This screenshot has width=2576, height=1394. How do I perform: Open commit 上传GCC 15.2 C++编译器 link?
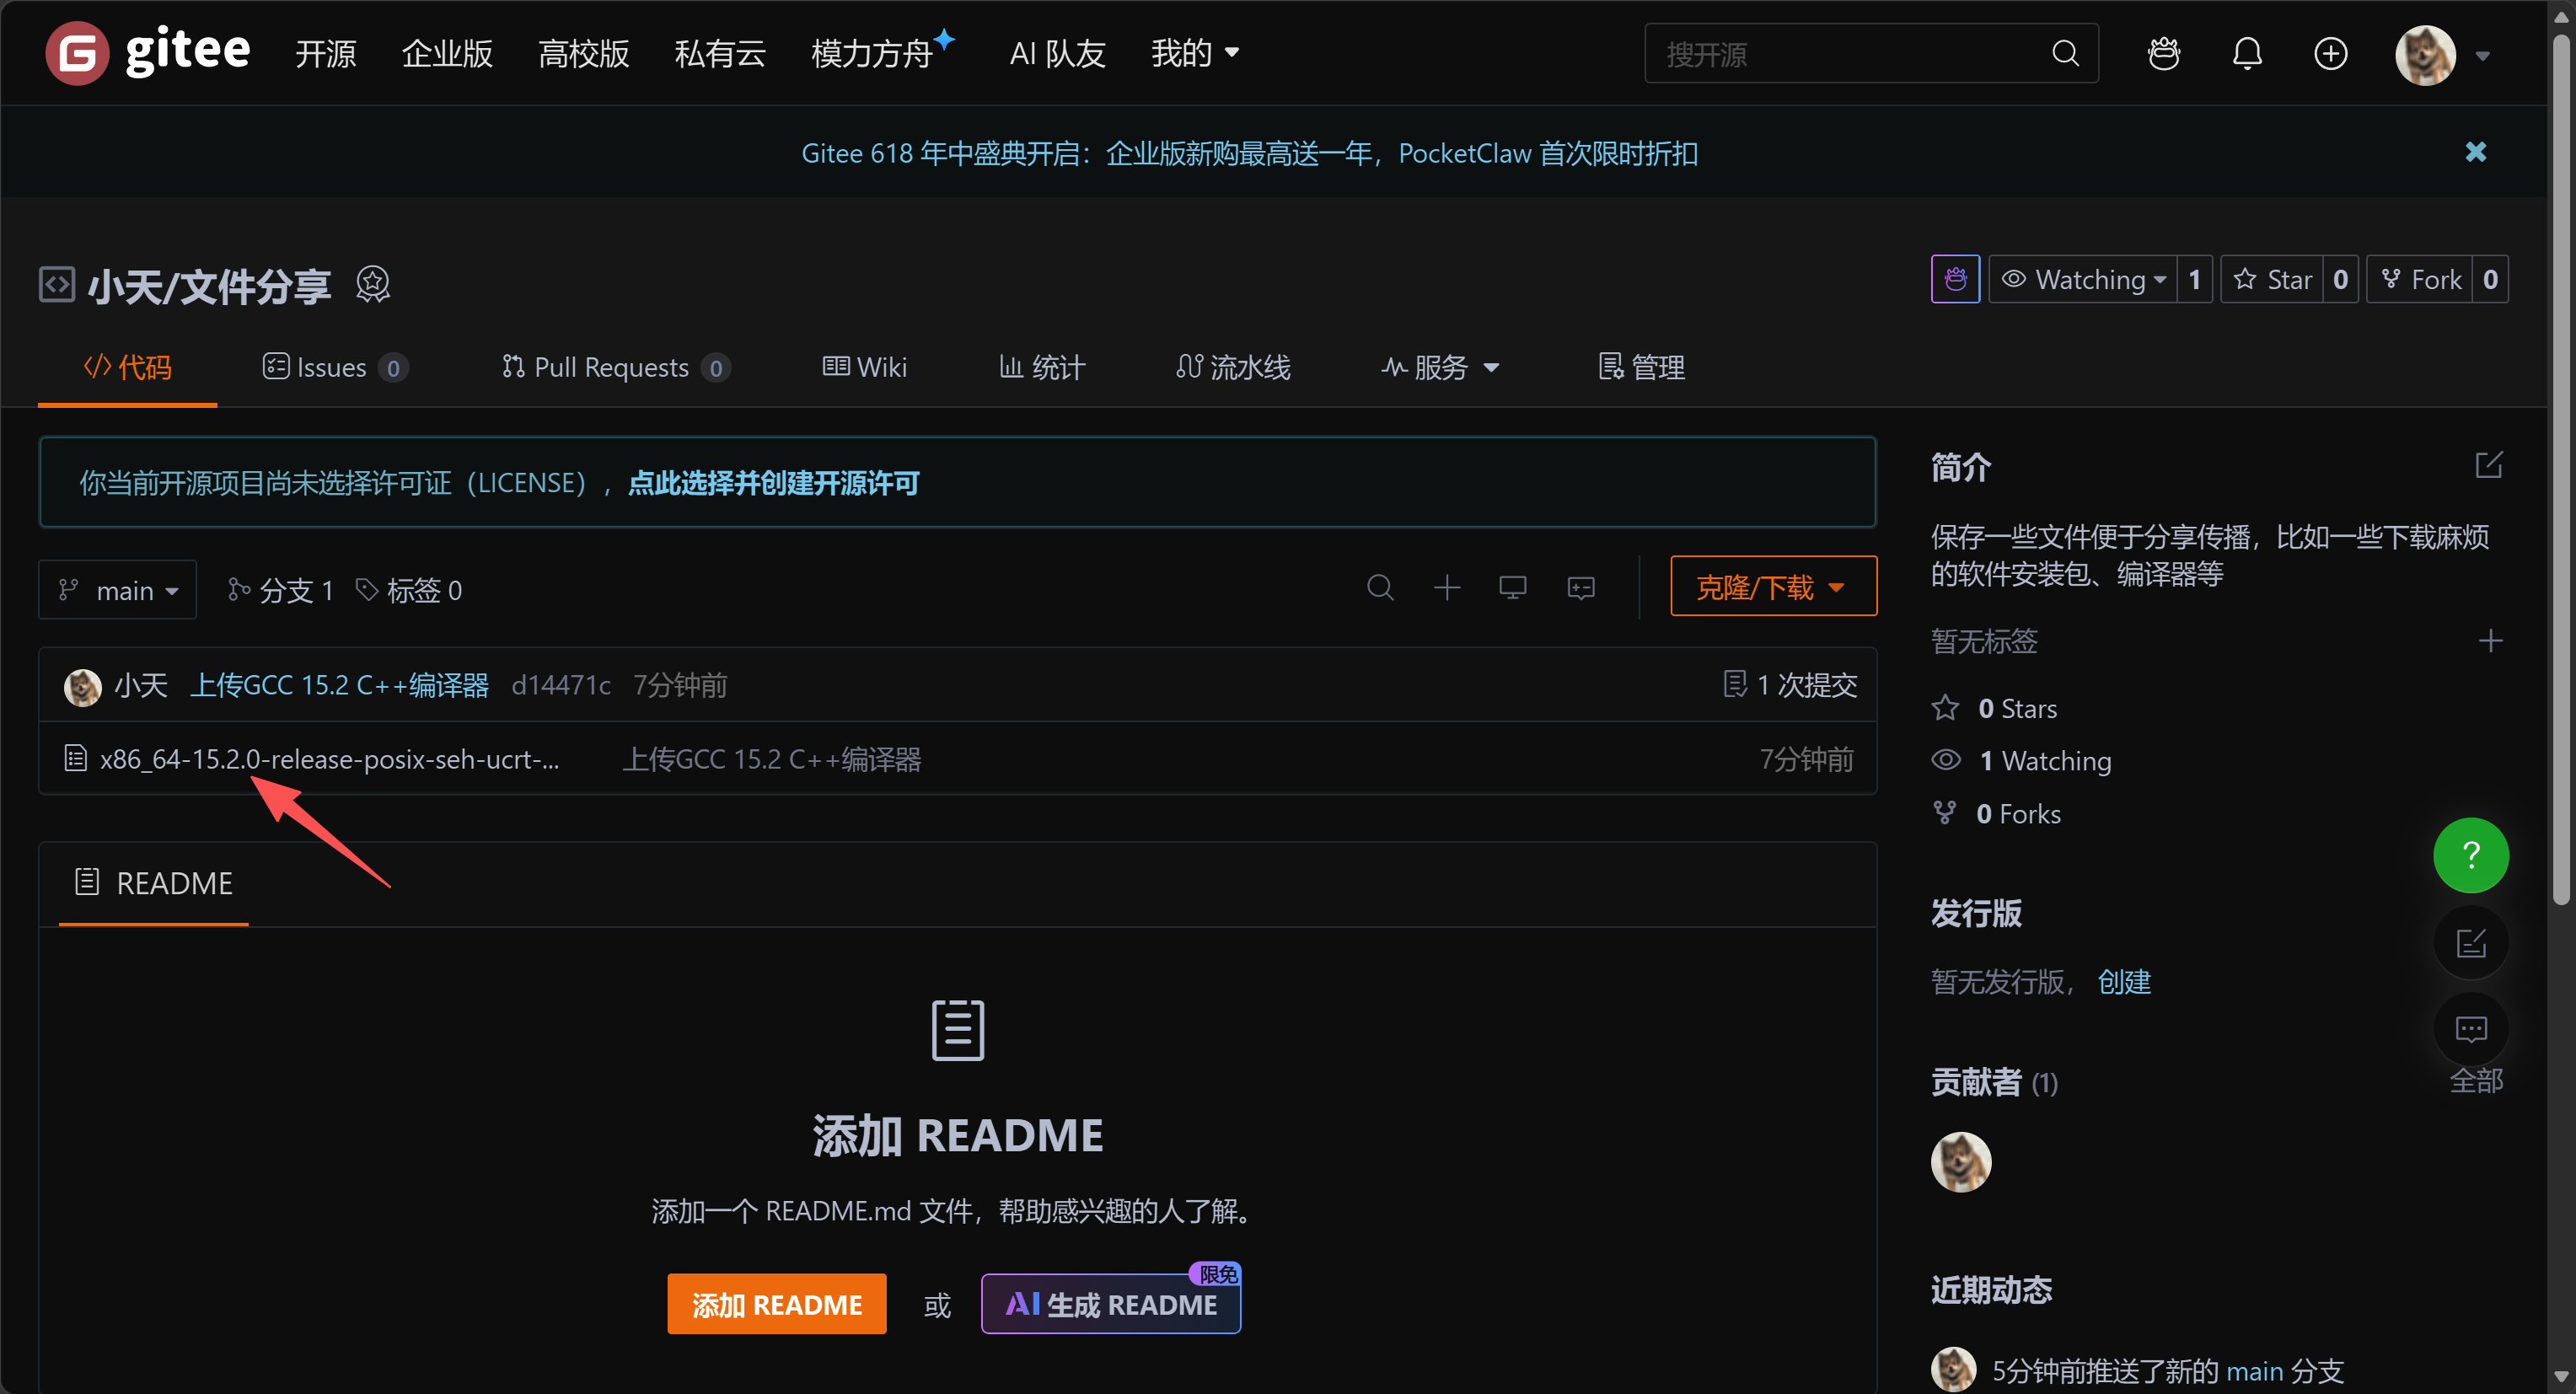(x=339, y=685)
